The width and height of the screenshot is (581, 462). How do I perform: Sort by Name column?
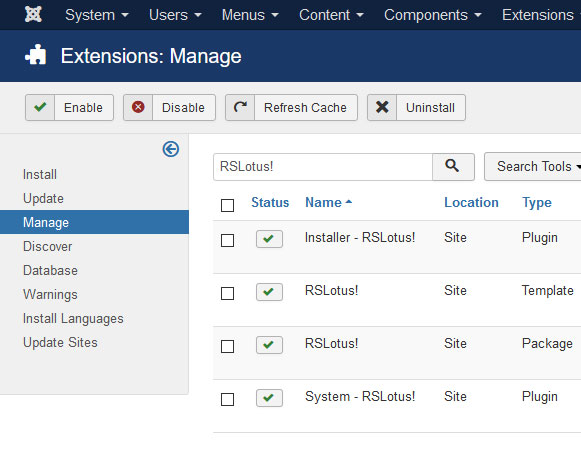tap(328, 202)
